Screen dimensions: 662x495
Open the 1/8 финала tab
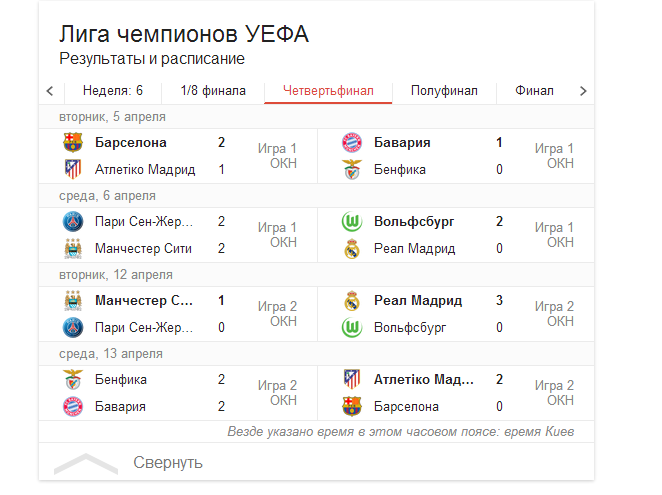(213, 91)
